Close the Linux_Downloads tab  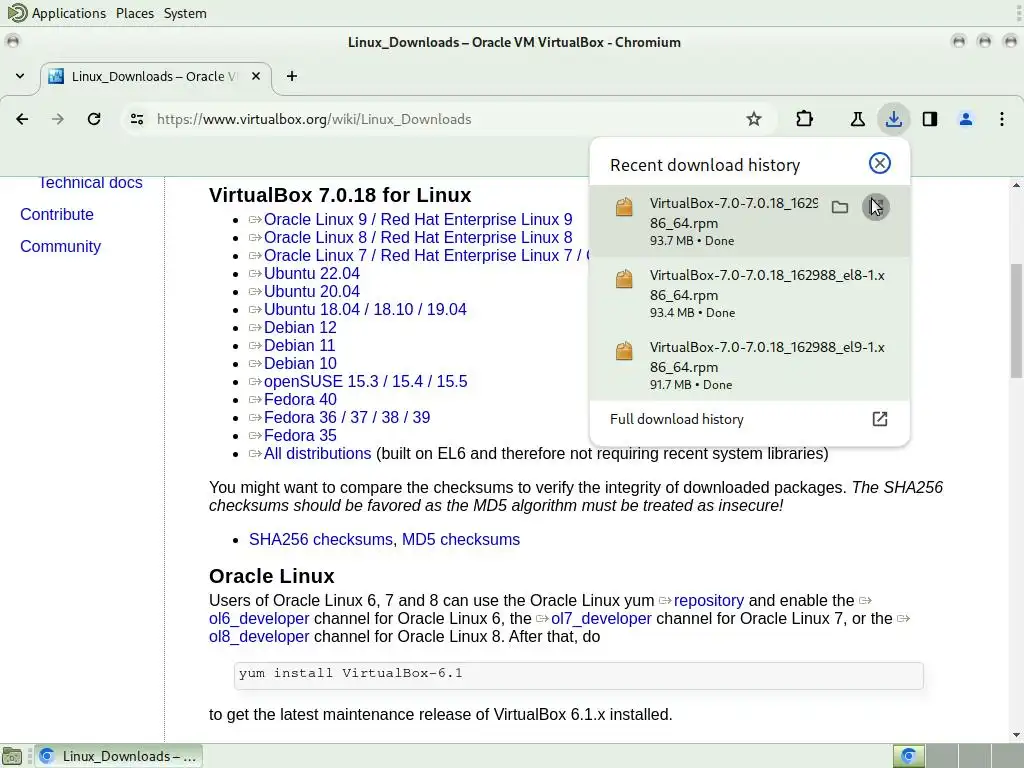(x=256, y=76)
